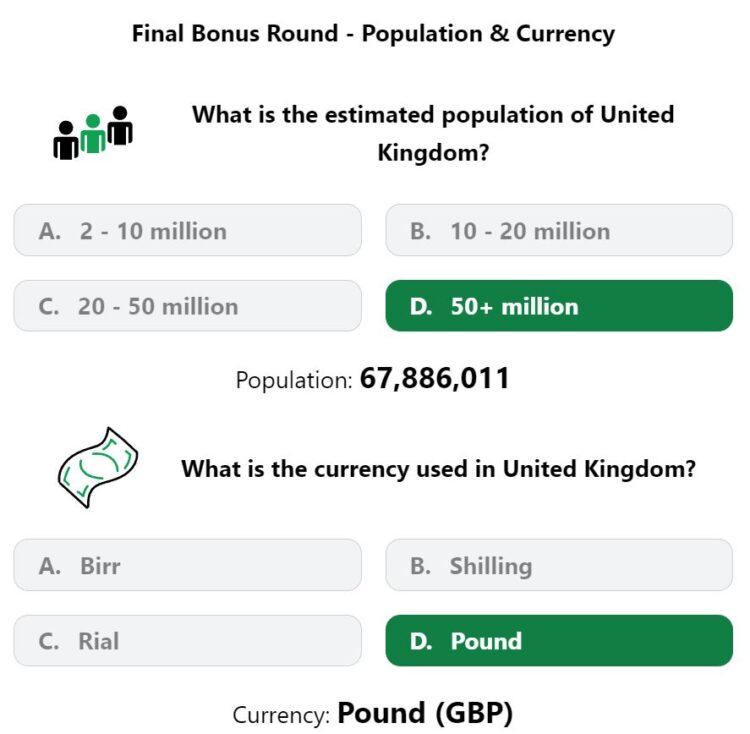The height and width of the screenshot is (734, 750).
Task: Click the highlighted D. Pound answer
Action: click(x=559, y=641)
